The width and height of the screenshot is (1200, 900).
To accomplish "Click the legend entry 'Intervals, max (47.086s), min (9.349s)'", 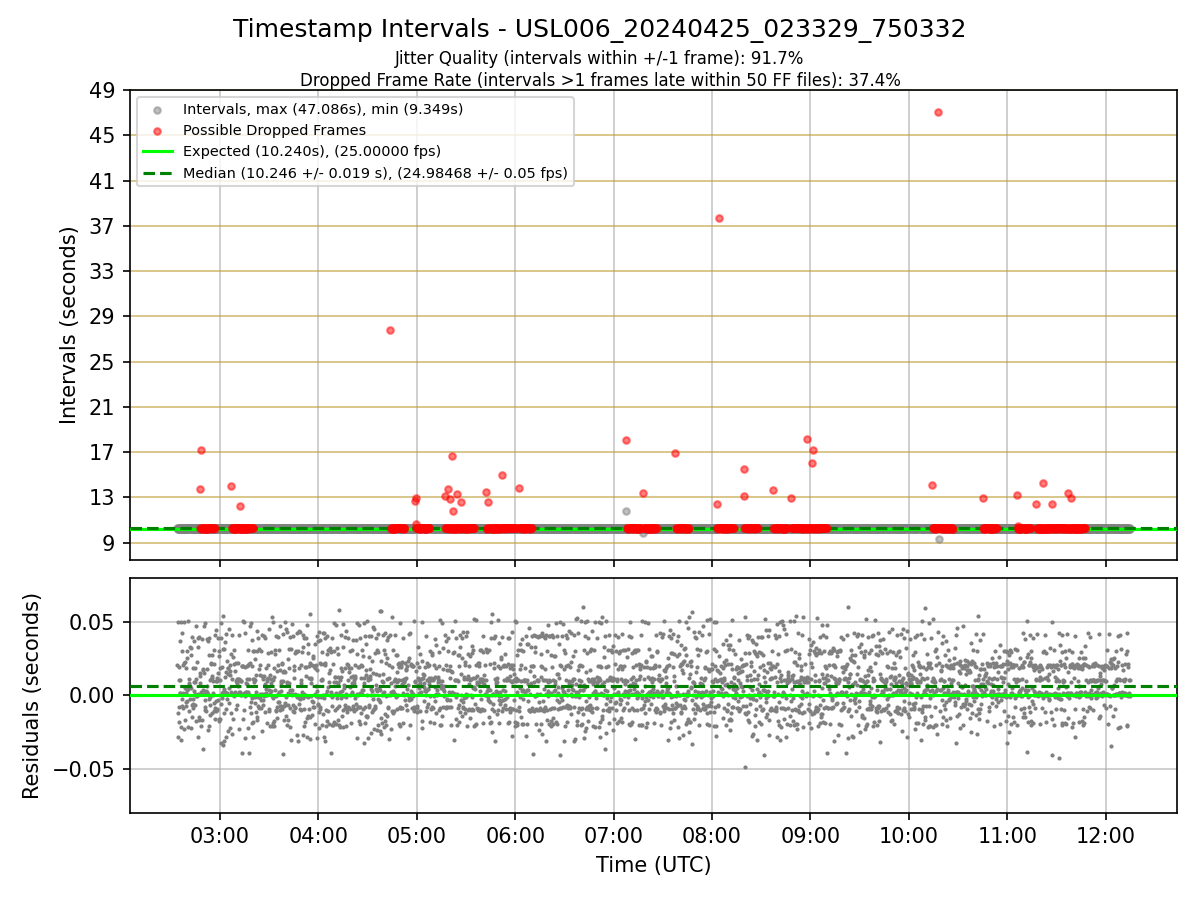I will [x=323, y=108].
